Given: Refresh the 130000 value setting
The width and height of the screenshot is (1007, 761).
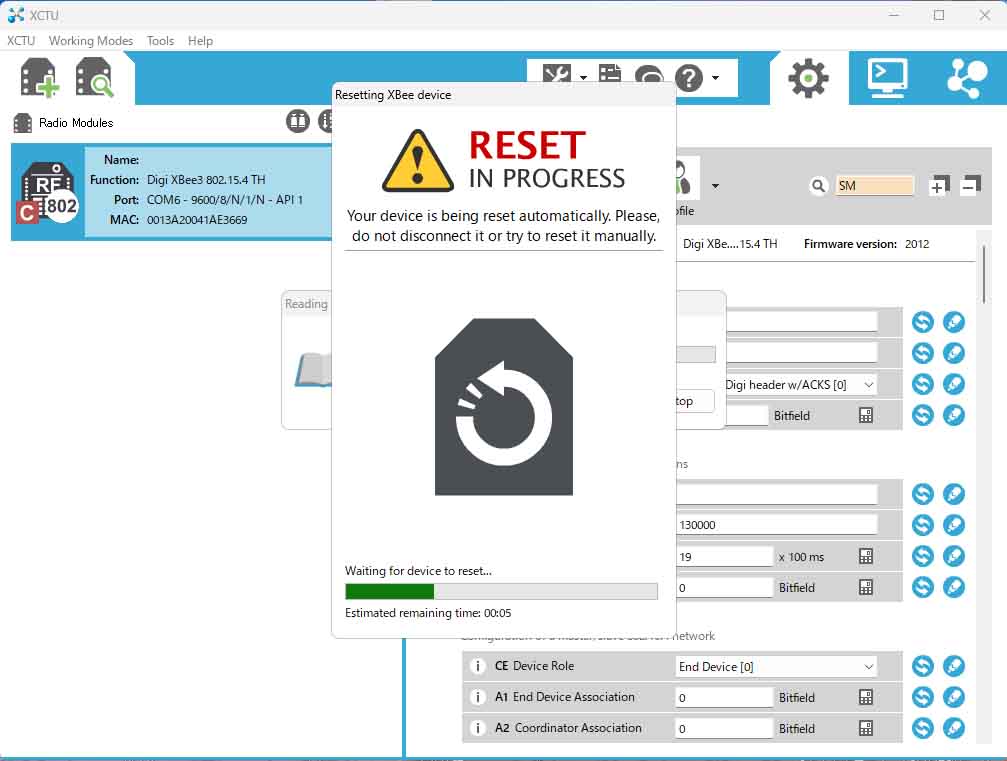Looking at the screenshot, I should coord(923,525).
